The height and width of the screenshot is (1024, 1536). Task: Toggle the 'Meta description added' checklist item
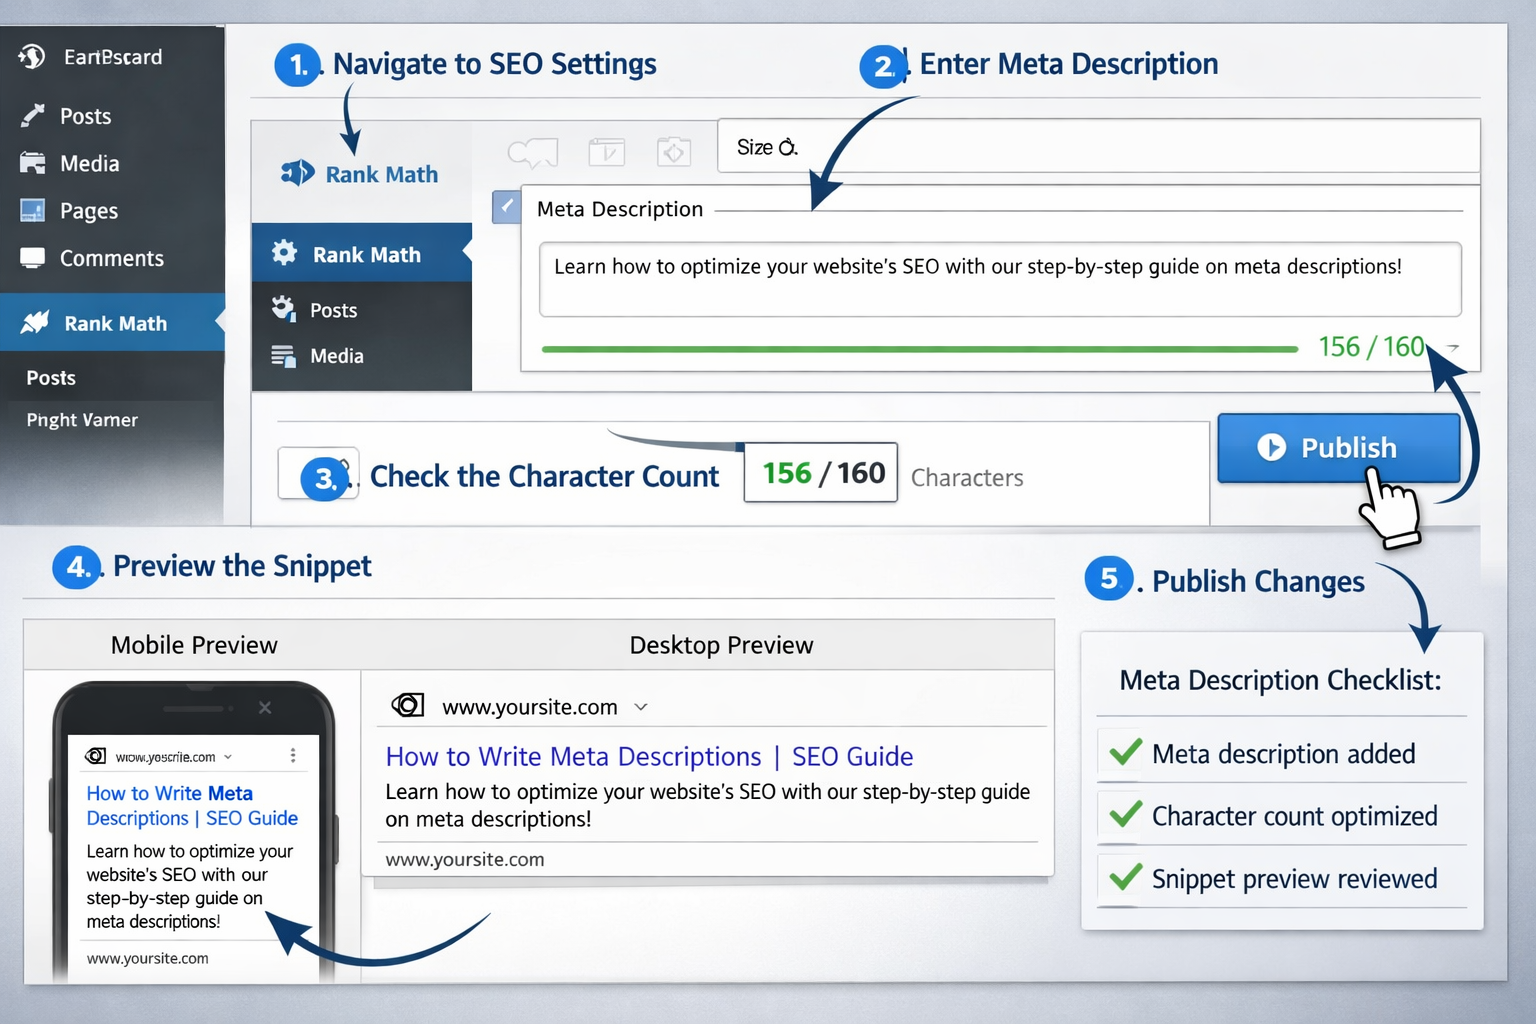[x=1121, y=753]
